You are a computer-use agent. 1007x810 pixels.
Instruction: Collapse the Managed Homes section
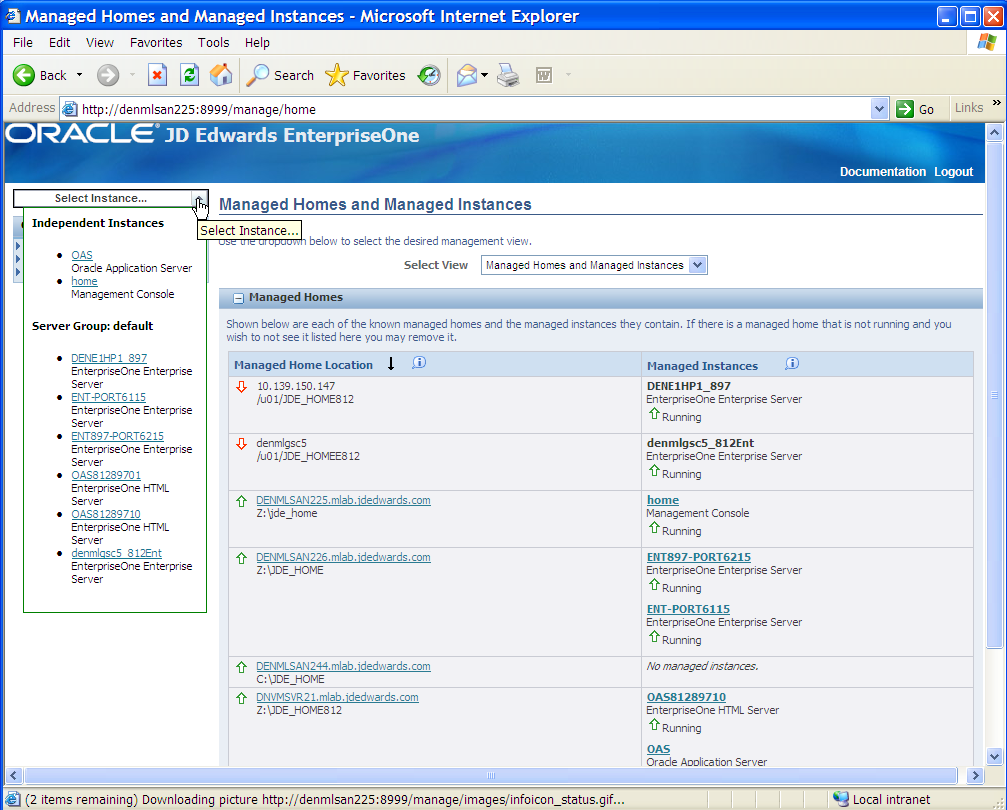tap(238, 298)
